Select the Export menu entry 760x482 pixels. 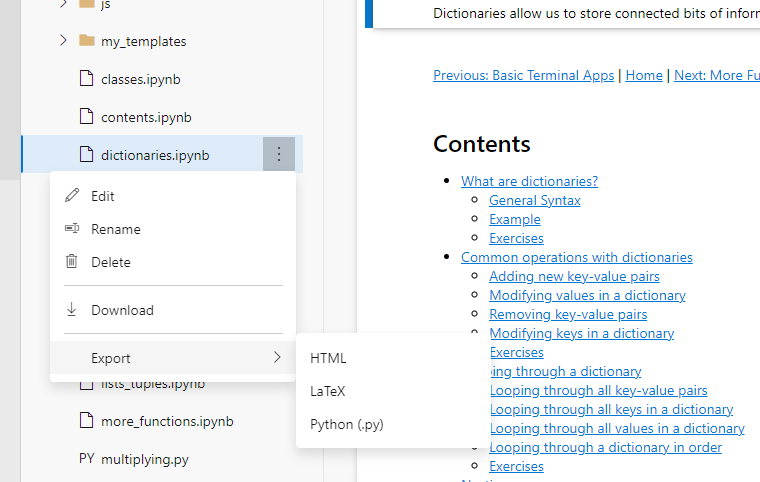click(173, 358)
